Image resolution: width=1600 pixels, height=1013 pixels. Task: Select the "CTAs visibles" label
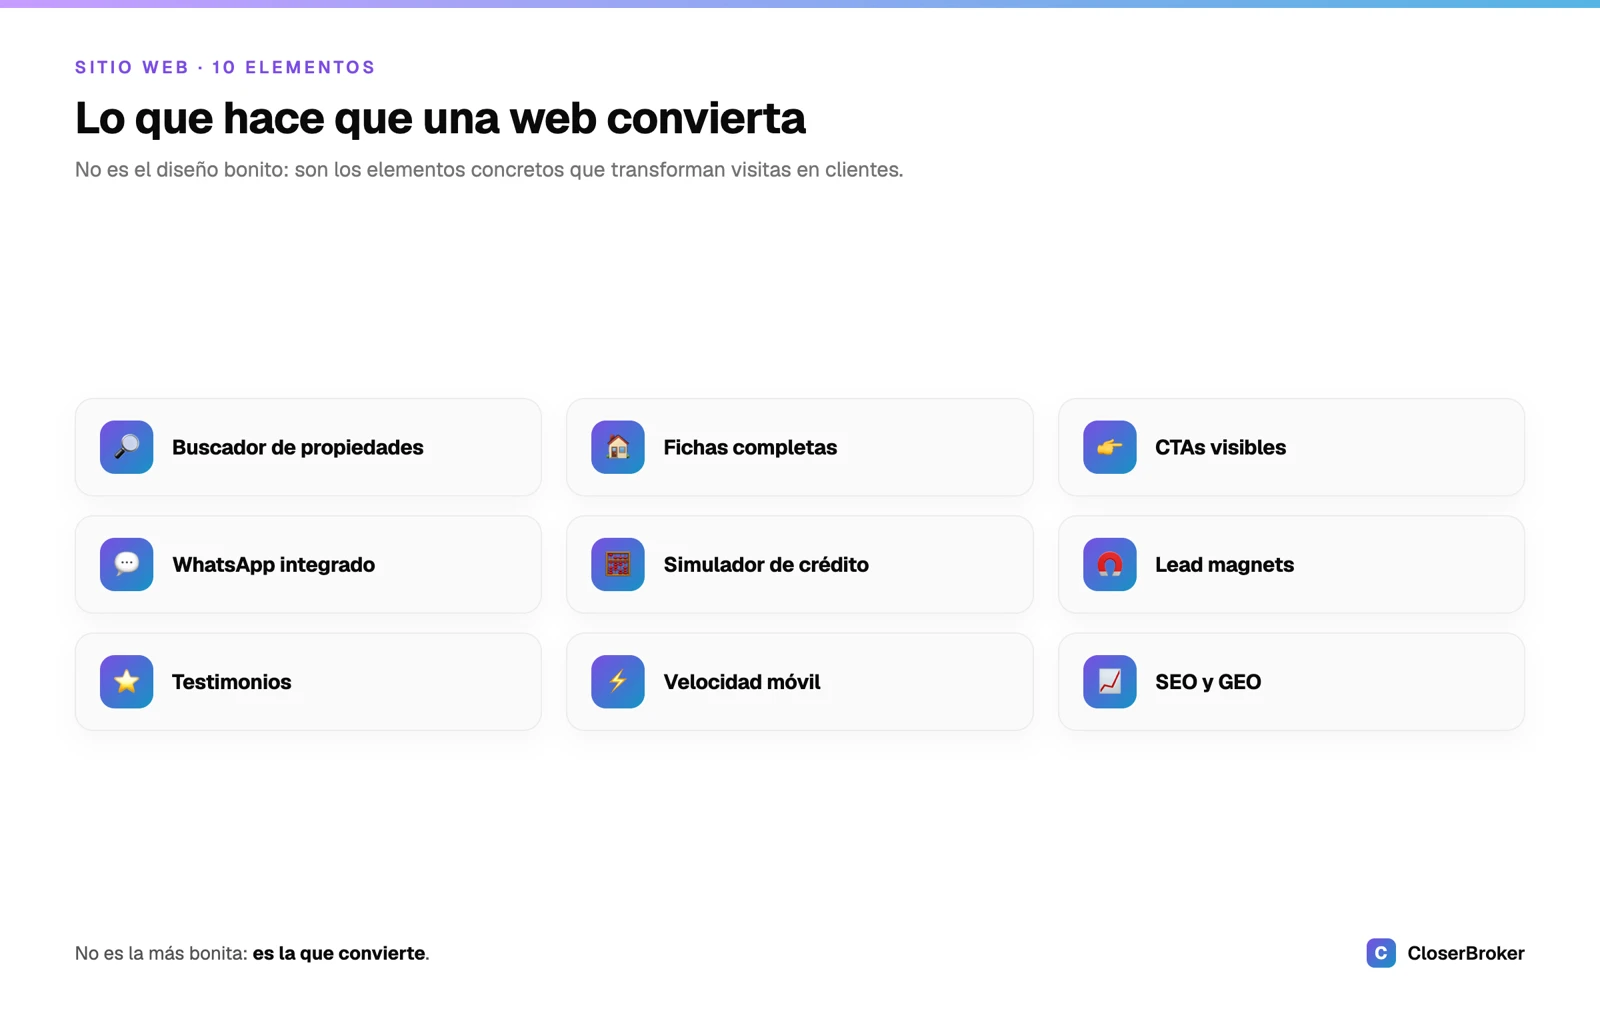pyautogui.click(x=1220, y=447)
